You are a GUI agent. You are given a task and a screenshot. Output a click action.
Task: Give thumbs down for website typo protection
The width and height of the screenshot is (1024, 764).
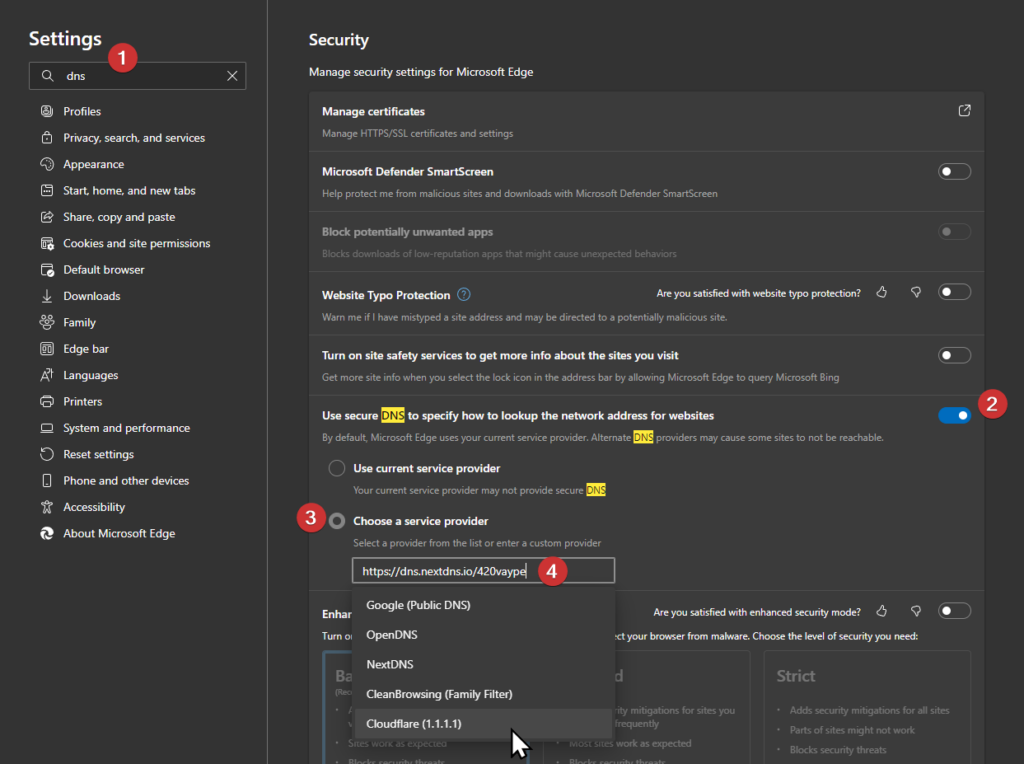pos(916,293)
